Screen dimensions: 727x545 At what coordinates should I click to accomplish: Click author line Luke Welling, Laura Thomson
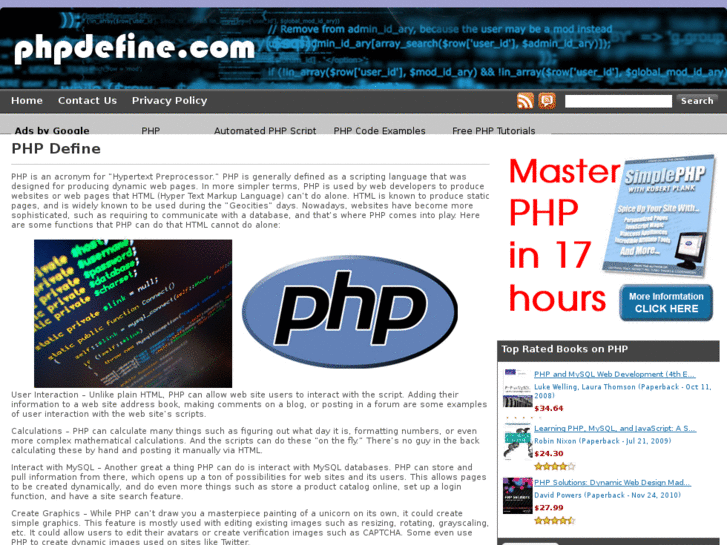pyautogui.click(x=622, y=391)
